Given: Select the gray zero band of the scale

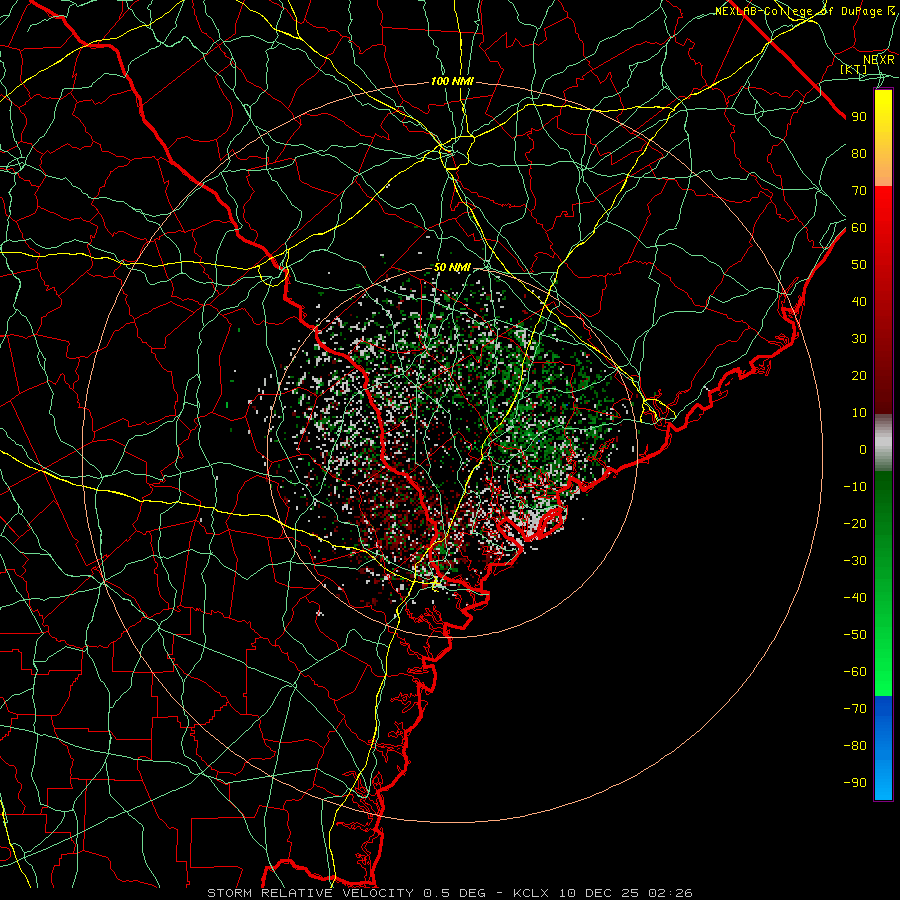Looking at the screenshot, I should click(883, 443).
